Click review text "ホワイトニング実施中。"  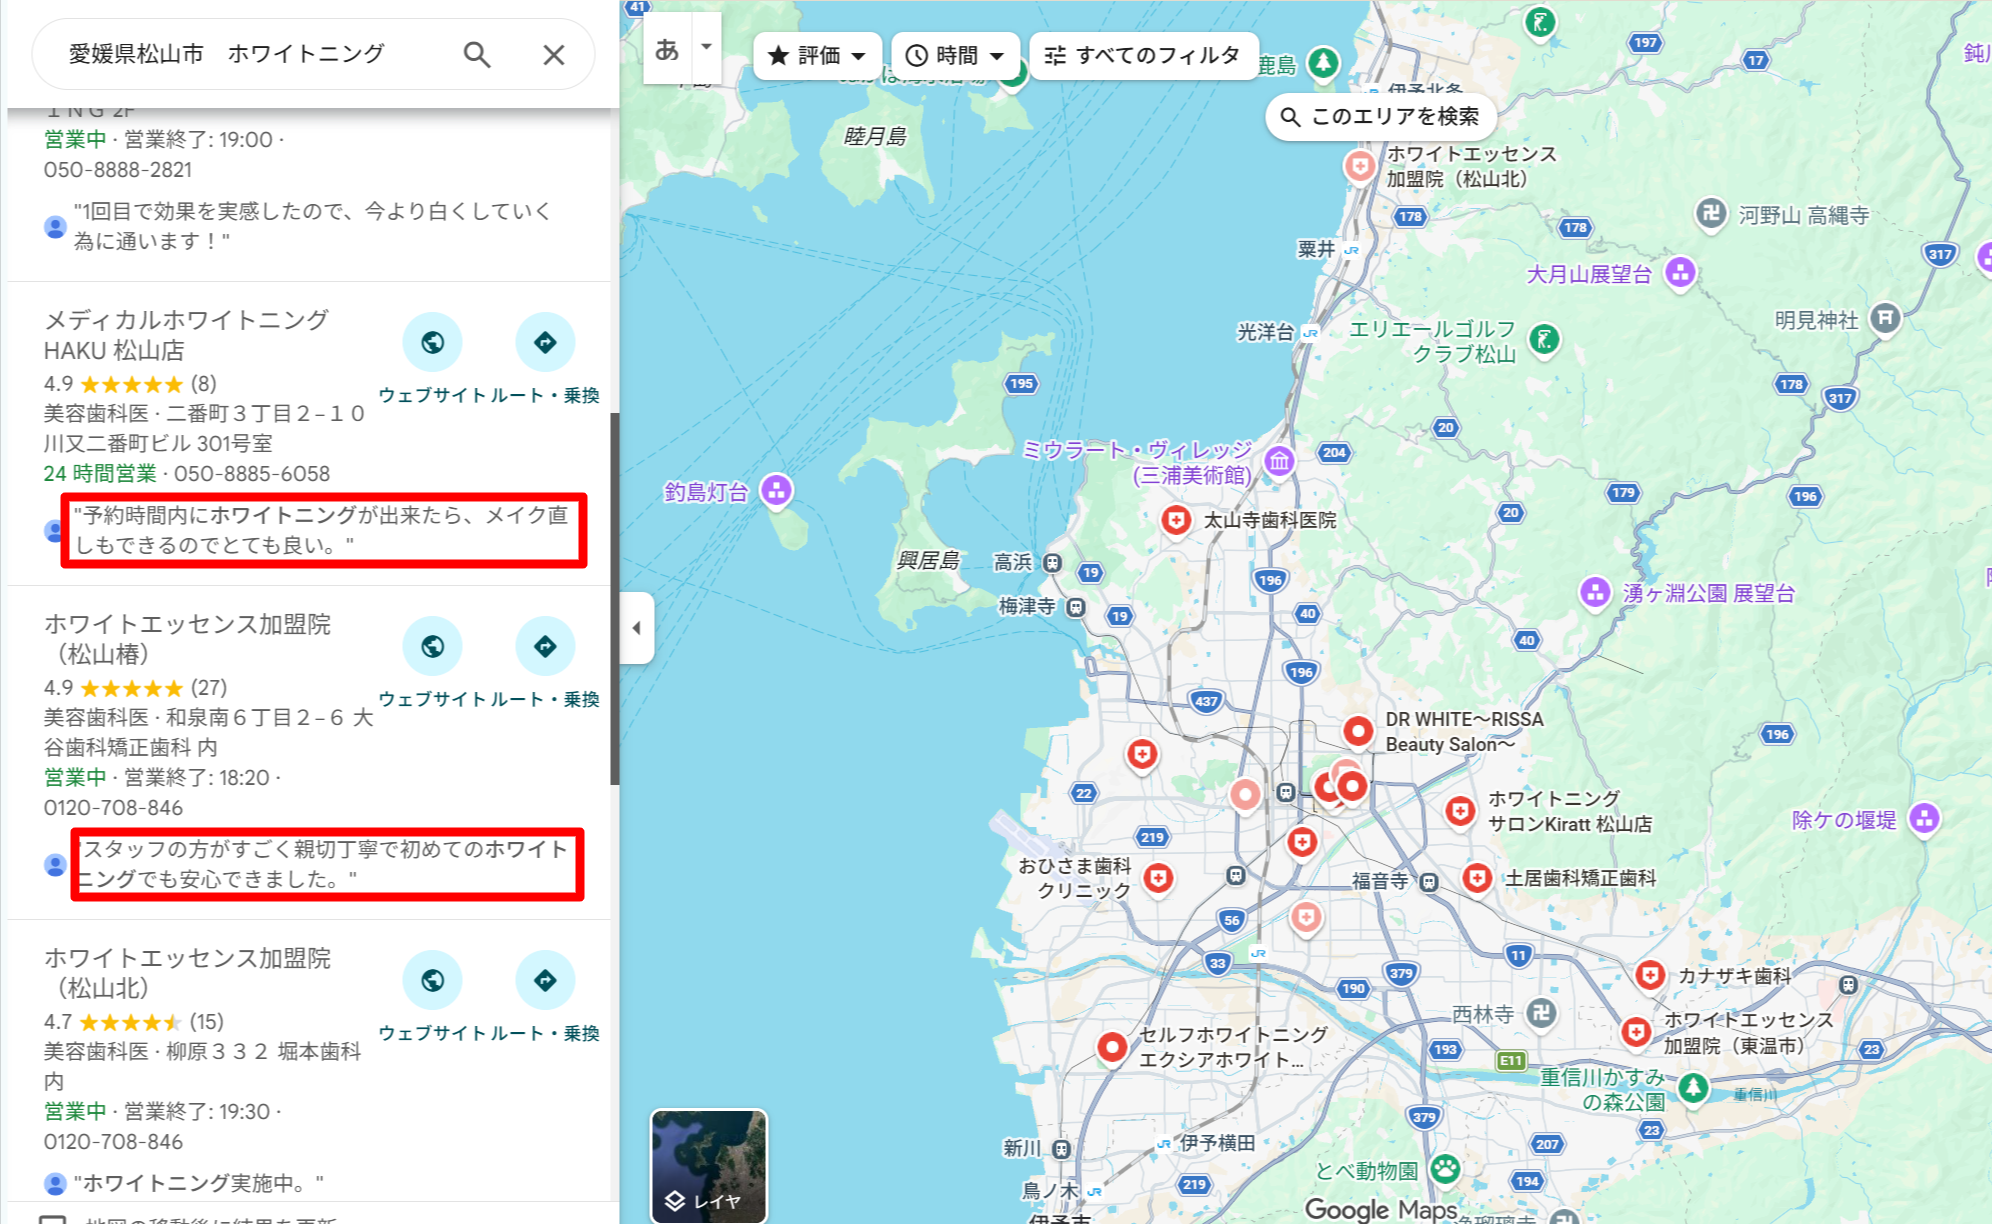(x=199, y=1183)
